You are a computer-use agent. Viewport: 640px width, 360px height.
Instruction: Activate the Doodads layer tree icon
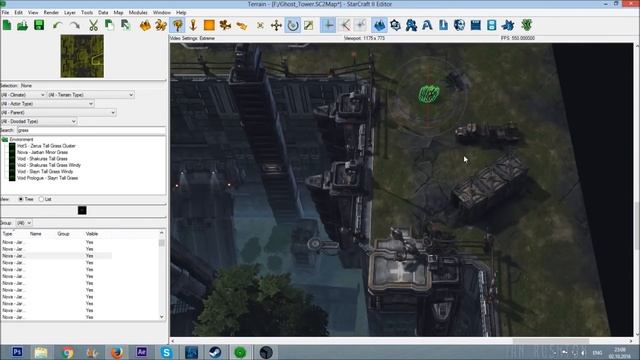point(177,25)
